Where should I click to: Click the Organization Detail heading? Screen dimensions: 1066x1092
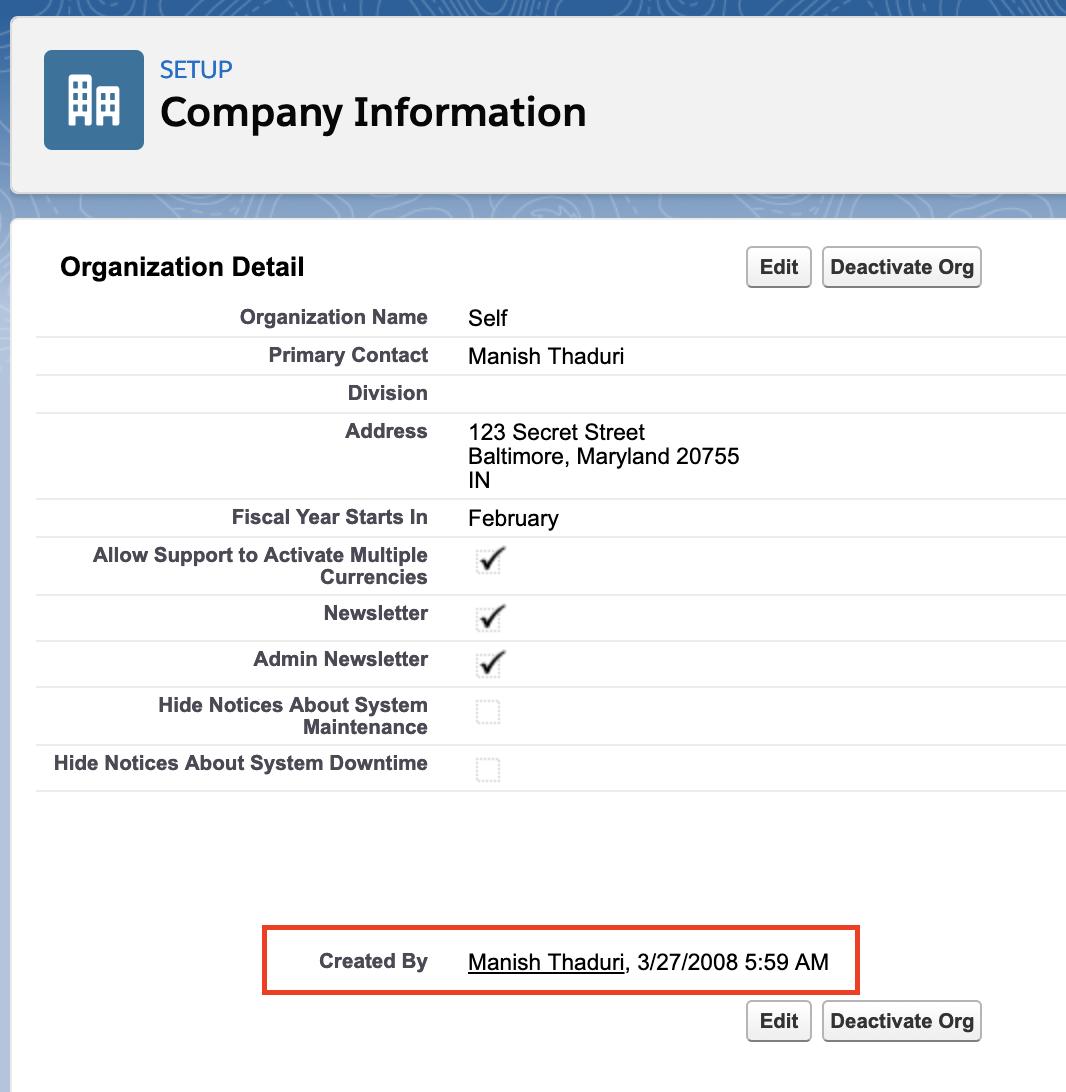[182, 267]
